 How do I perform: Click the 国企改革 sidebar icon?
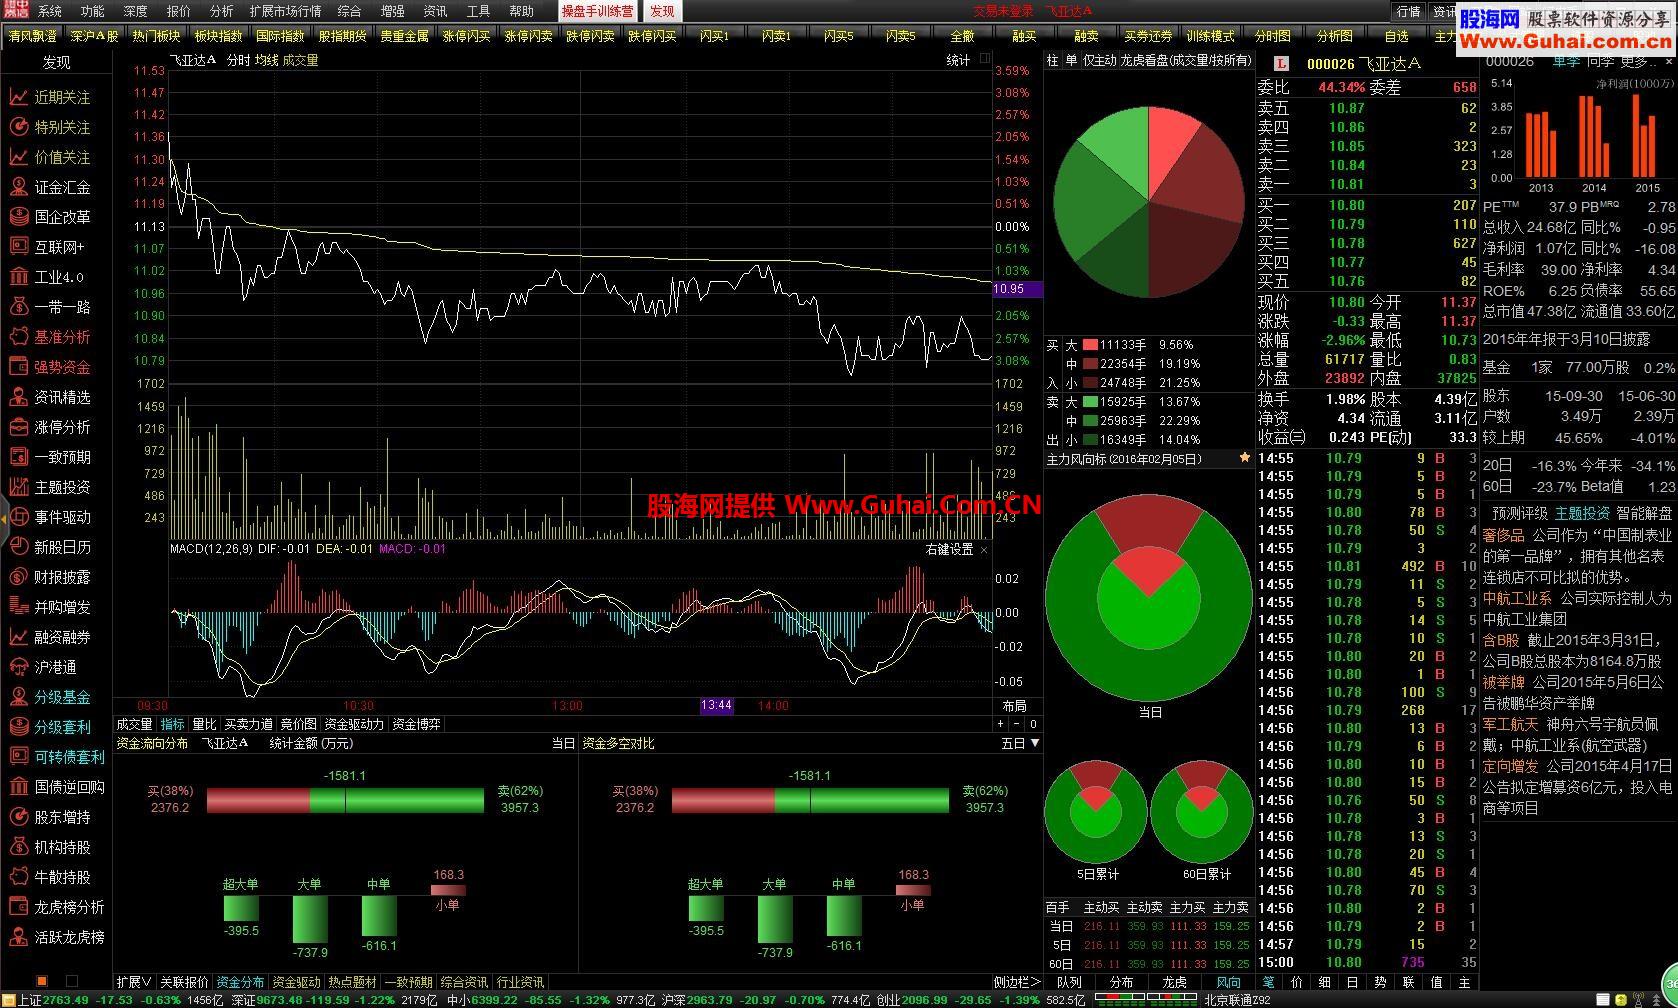(x=18, y=217)
